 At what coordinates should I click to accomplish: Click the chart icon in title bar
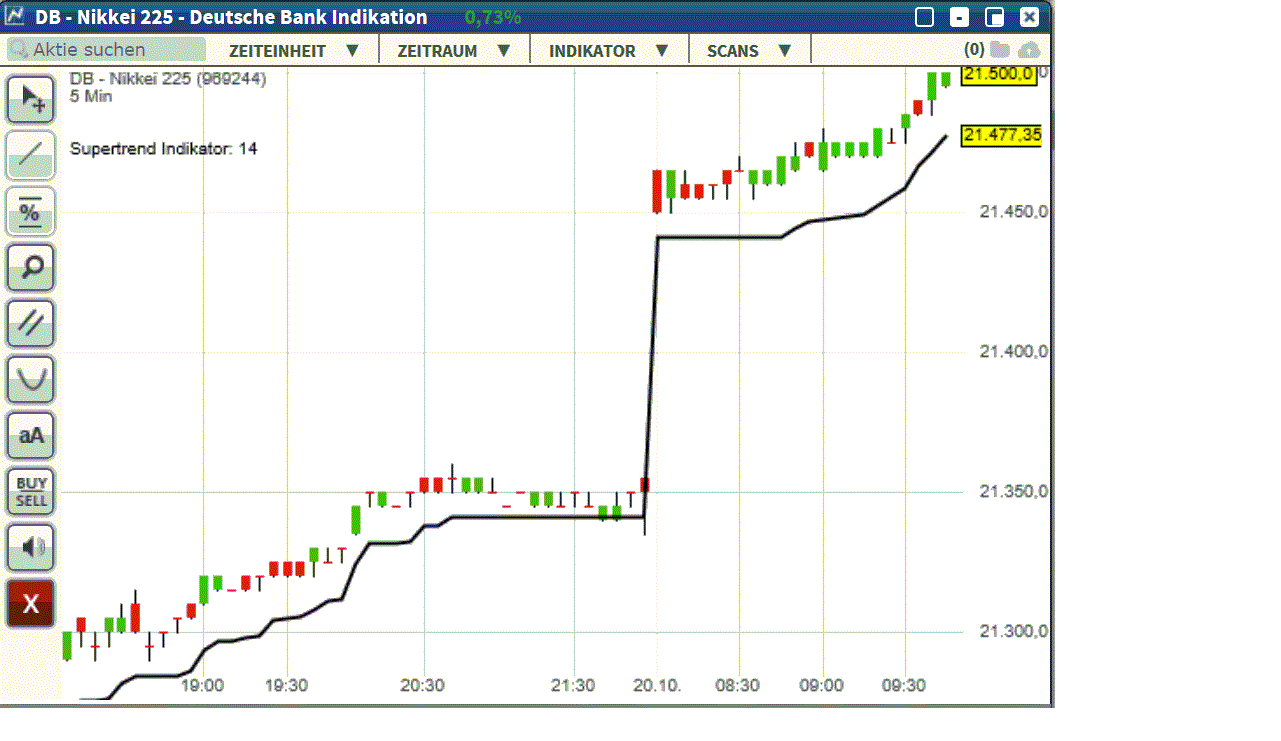click(x=15, y=17)
